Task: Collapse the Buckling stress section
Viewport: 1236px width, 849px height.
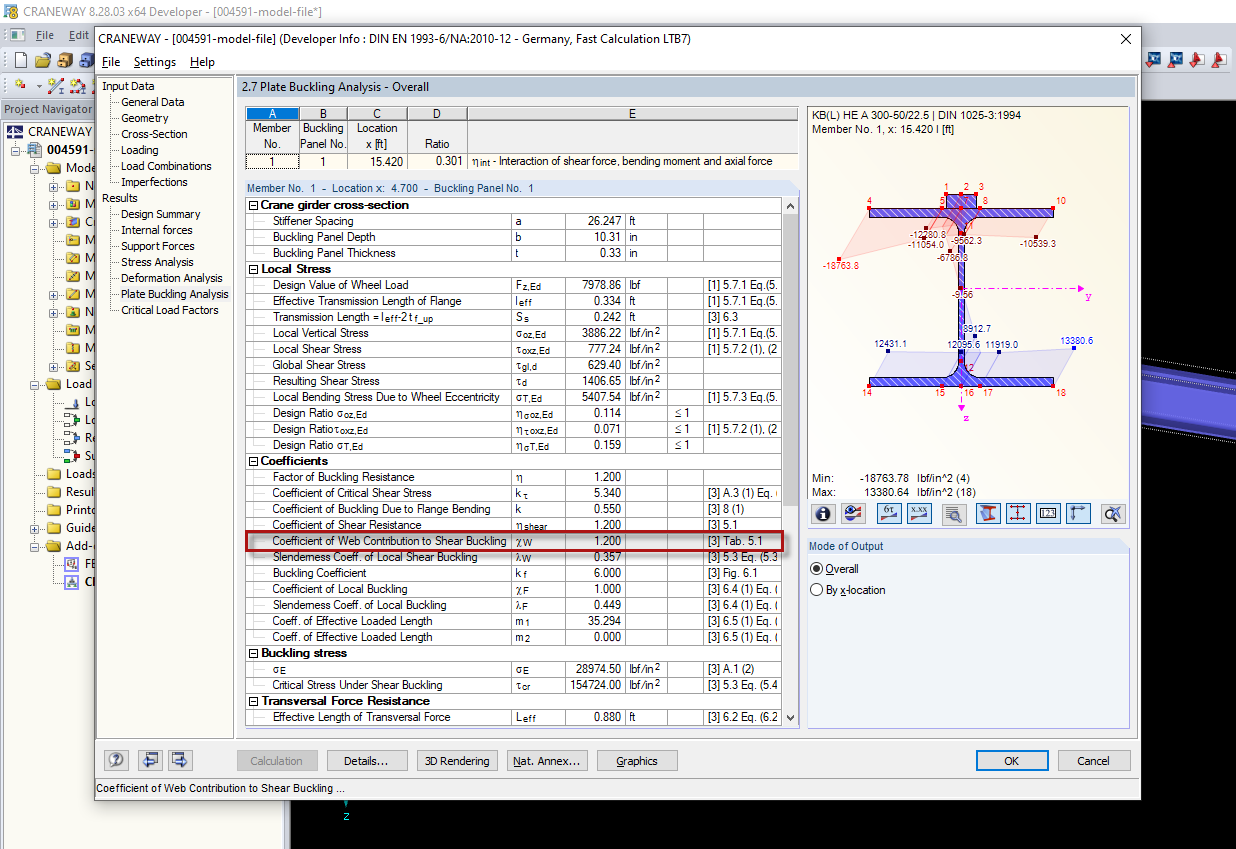Action: pyautogui.click(x=254, y=653)
